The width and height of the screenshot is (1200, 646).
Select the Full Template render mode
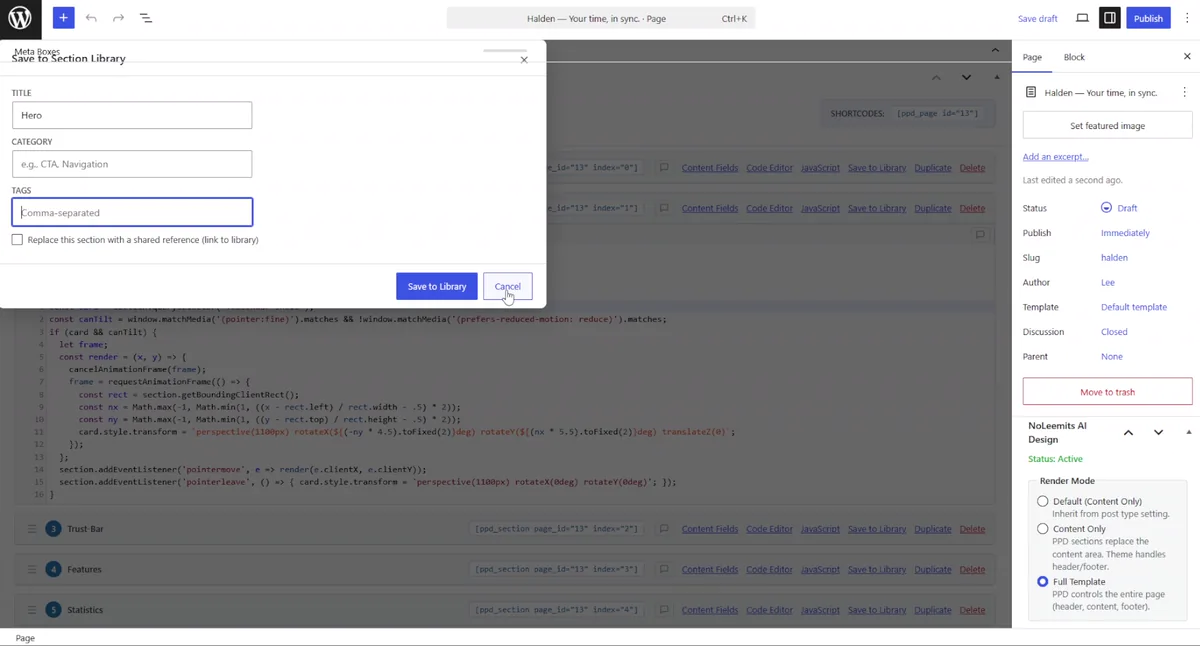[x=1043, y=581]
